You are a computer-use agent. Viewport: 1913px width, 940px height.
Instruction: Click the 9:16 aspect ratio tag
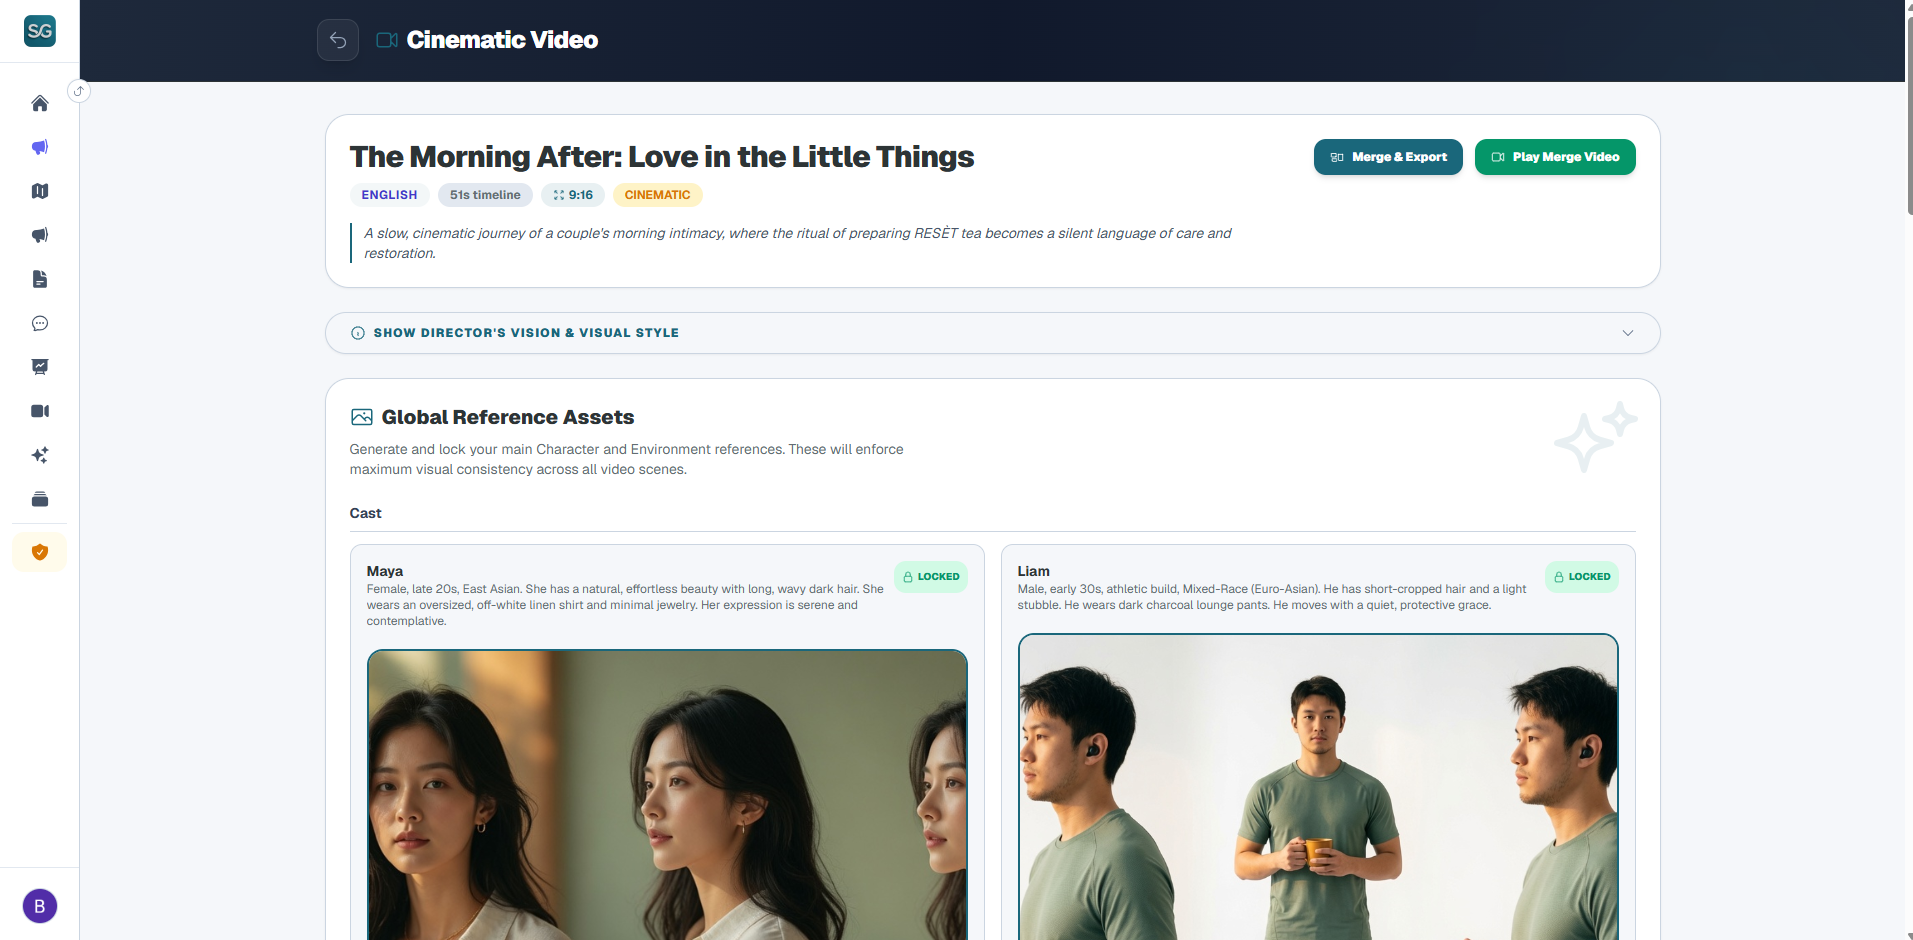(x=573, y=195)
